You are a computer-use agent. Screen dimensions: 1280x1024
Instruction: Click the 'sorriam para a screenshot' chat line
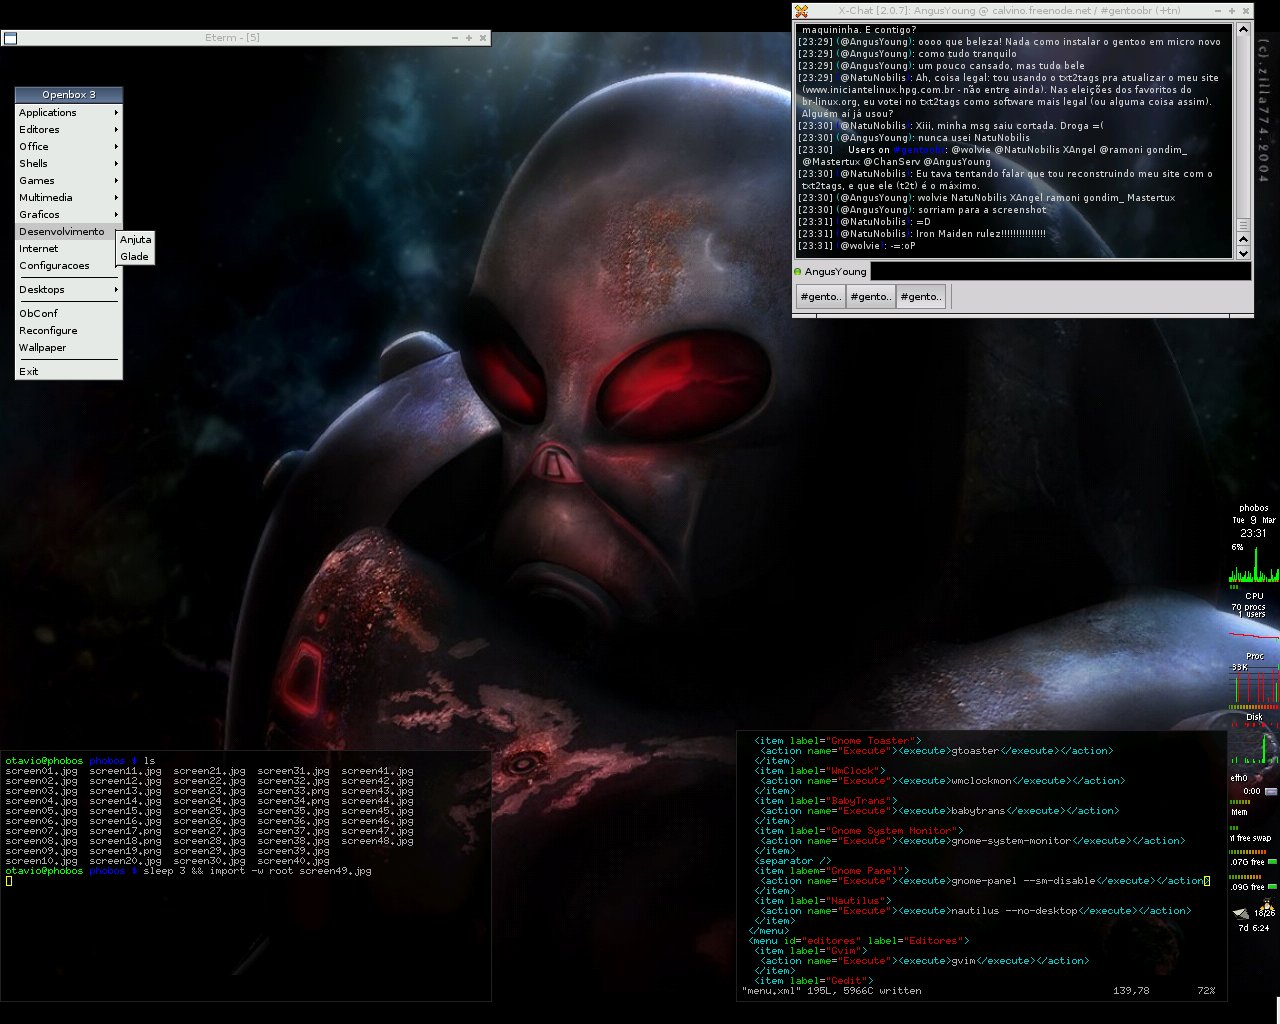point(982,210)
